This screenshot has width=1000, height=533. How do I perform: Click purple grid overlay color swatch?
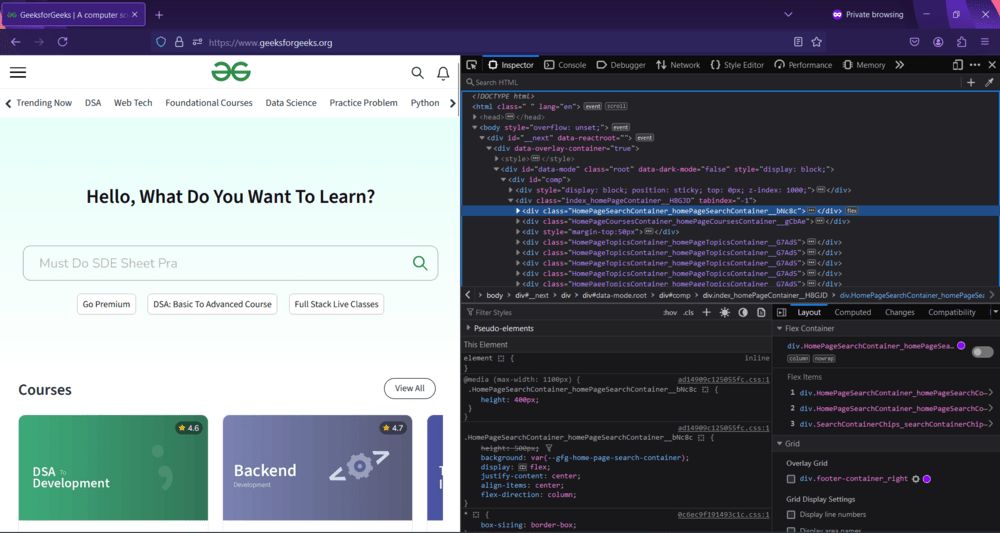click(x=927, y=479)
